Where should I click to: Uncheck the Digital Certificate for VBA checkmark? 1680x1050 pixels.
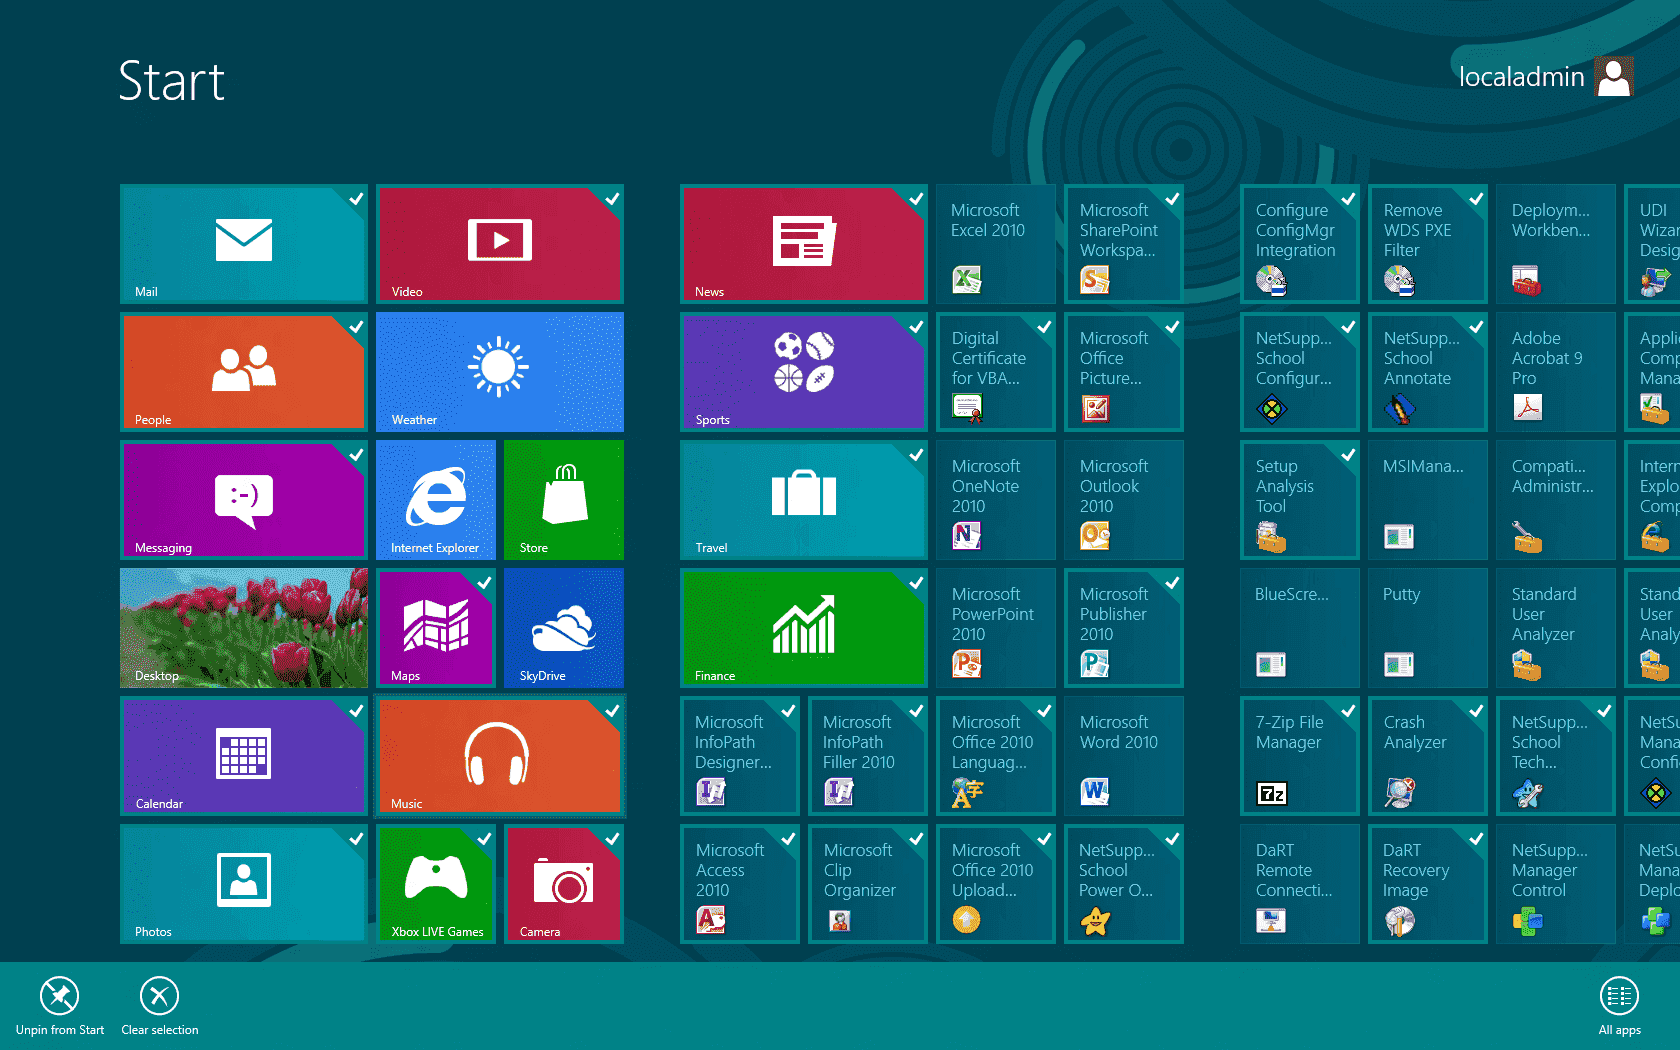pyautogui.click(x=1044, y=326)
